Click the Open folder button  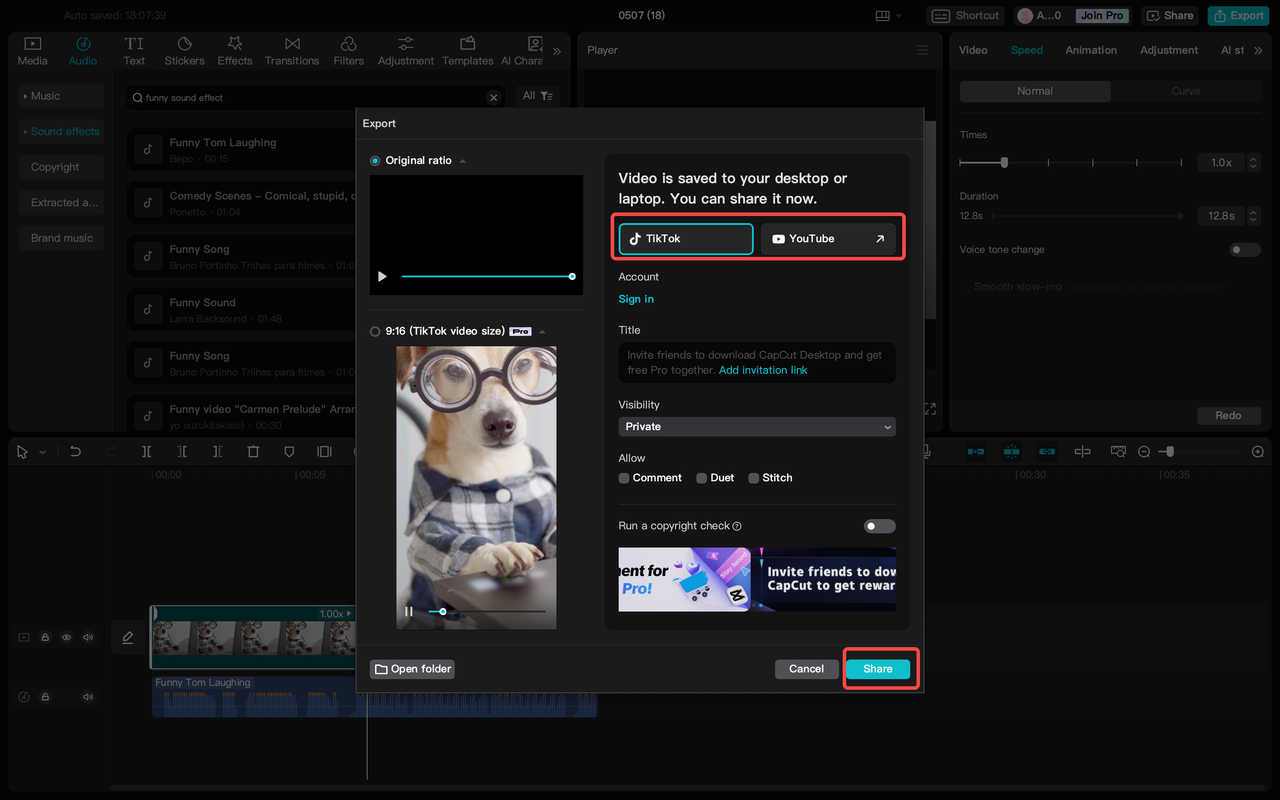tap(412, 669)
